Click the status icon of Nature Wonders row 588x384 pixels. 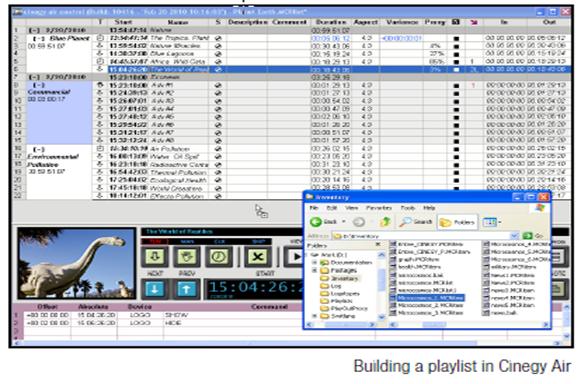tap(218, 46)
